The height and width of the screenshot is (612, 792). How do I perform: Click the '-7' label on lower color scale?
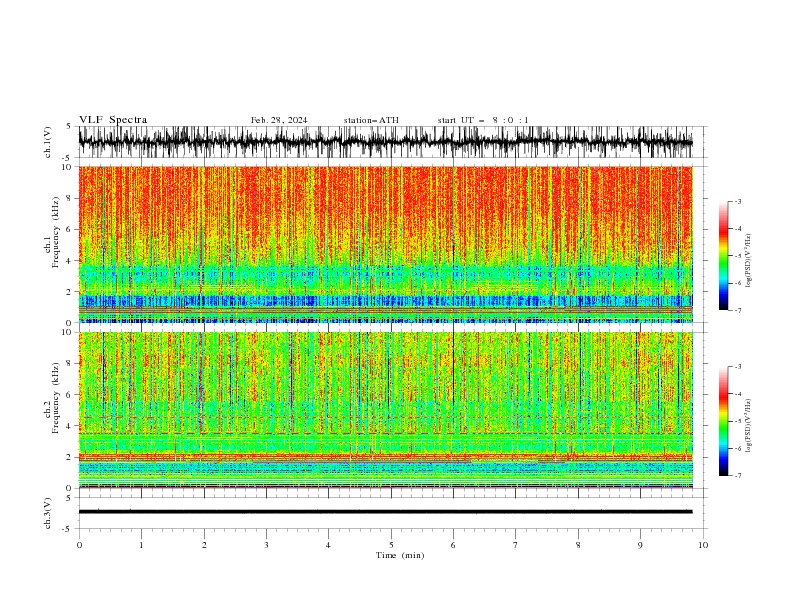[737, 476]
